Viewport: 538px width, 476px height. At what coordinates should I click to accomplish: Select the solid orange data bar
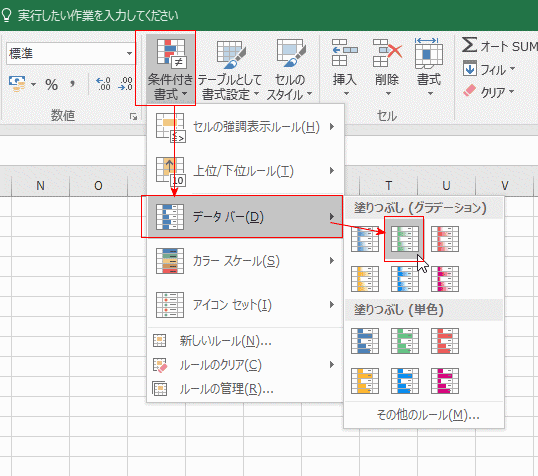pos(365,381)
